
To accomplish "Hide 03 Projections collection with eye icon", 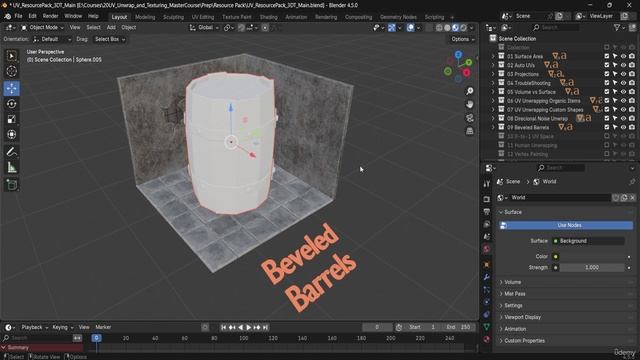I will tap(623, 74).
